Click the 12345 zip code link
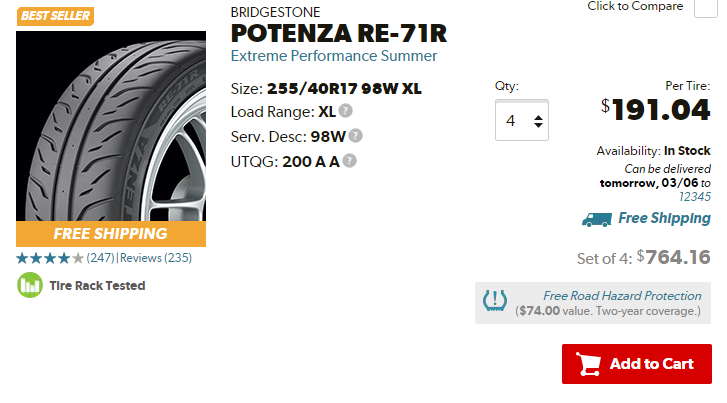727x403 pixels. tap(694, 197)
